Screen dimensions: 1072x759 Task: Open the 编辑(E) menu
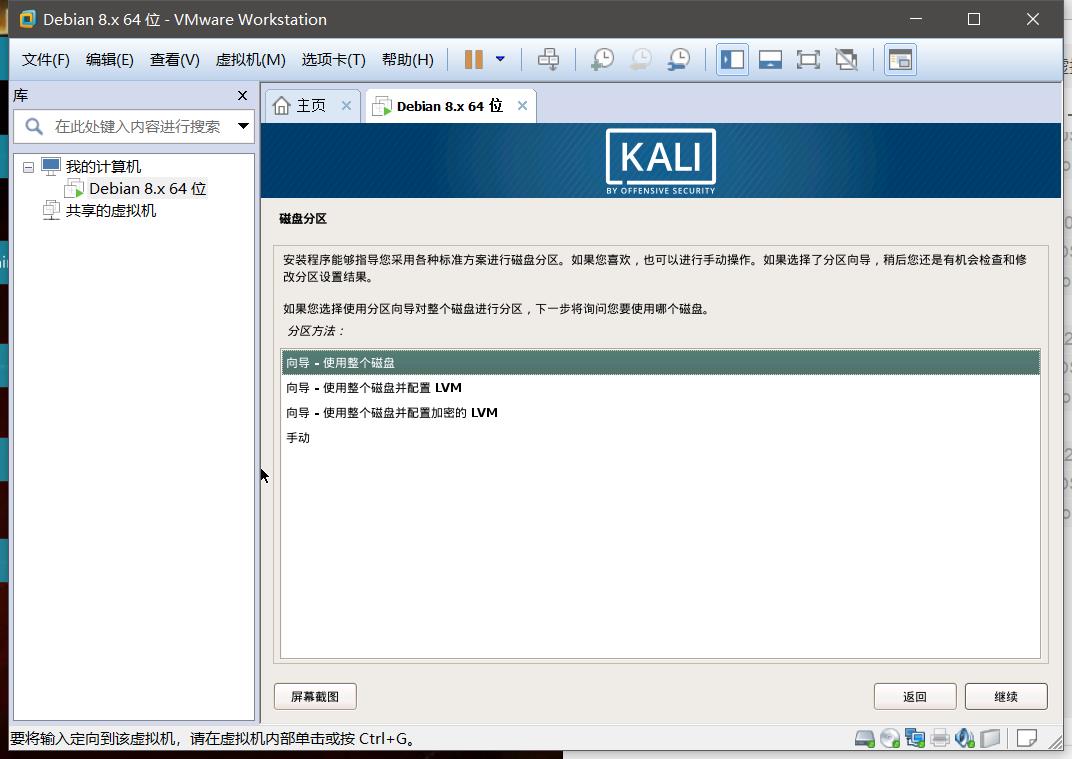click(x=109, y=59)
